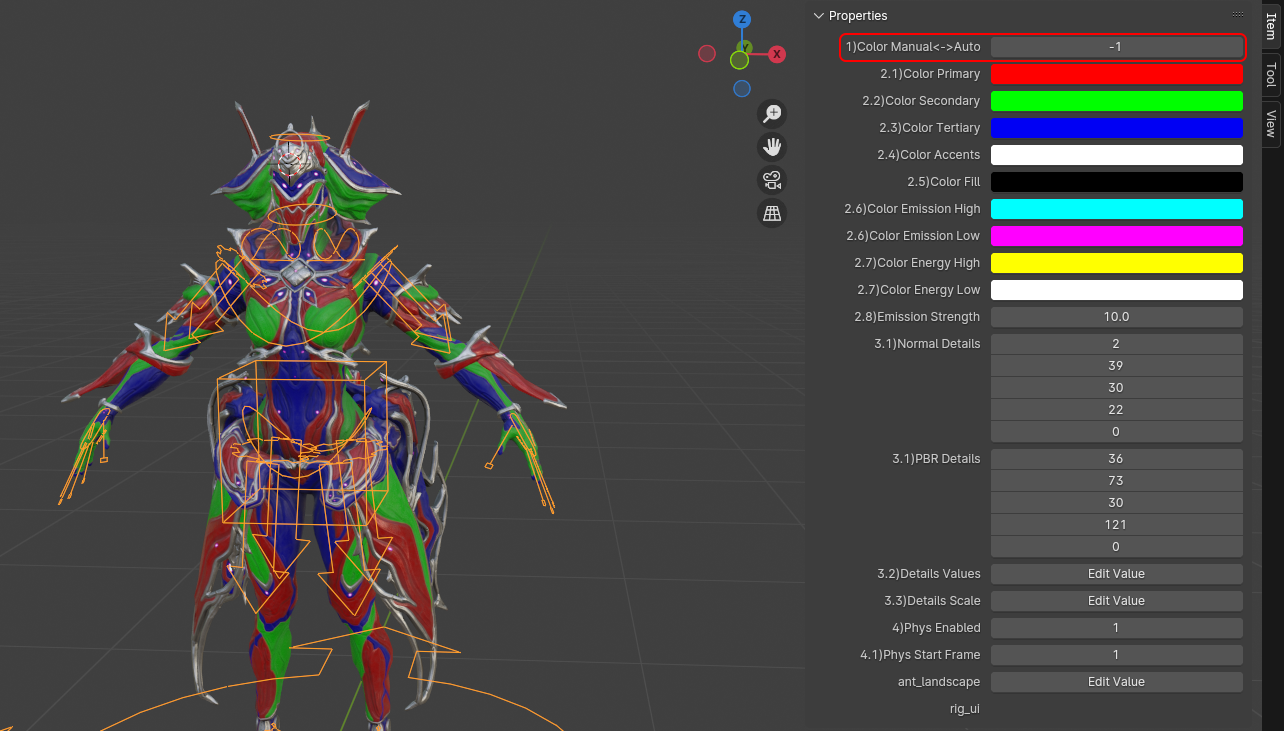1284x731 pixels.
Task: Click Normal Details value 39
Action: point(1116,366)
